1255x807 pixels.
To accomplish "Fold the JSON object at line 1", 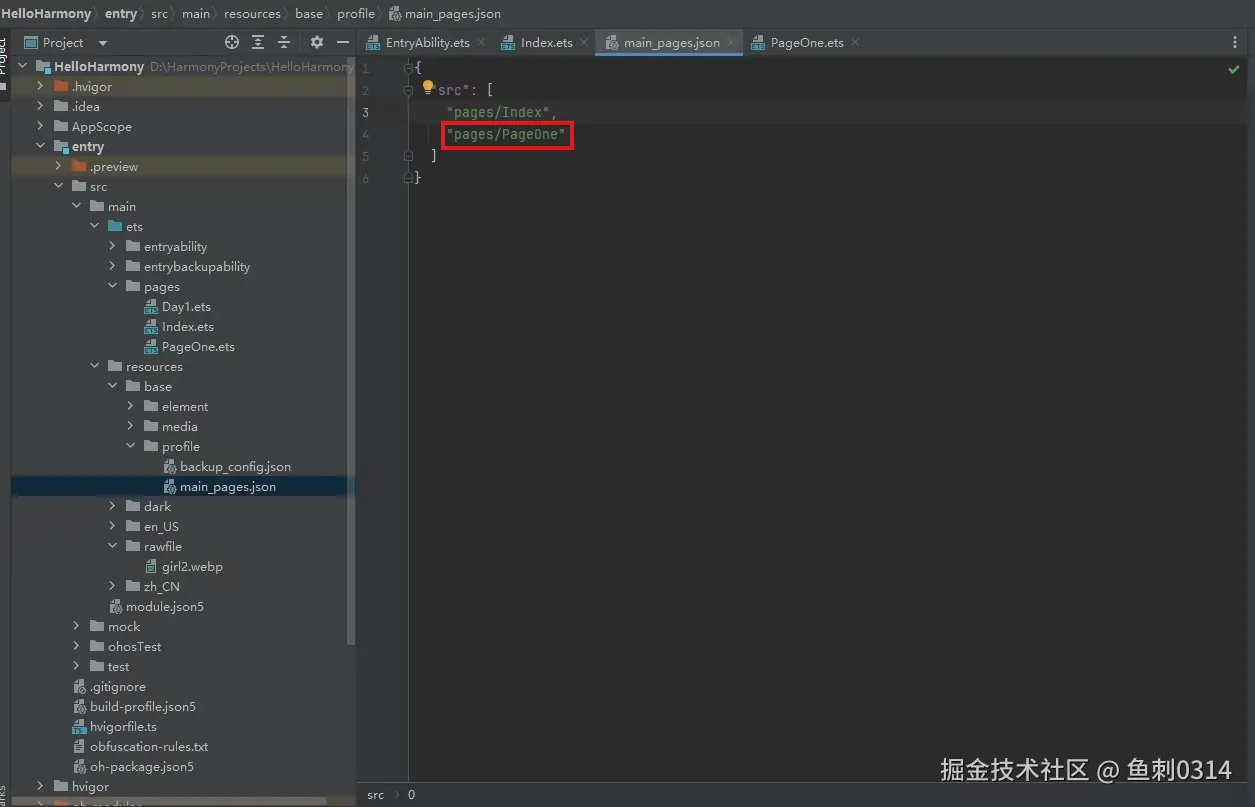I will point(408,68).
